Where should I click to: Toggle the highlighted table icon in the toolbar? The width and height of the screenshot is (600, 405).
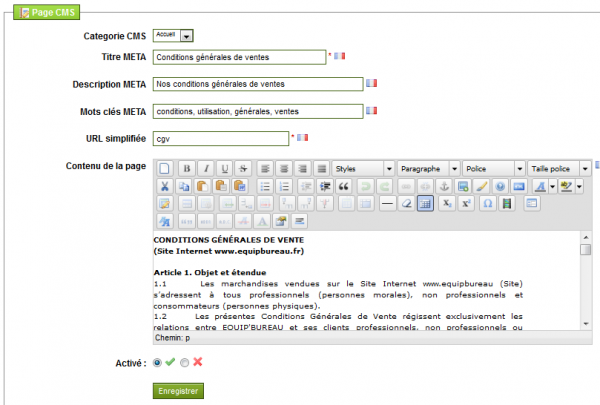425,204
